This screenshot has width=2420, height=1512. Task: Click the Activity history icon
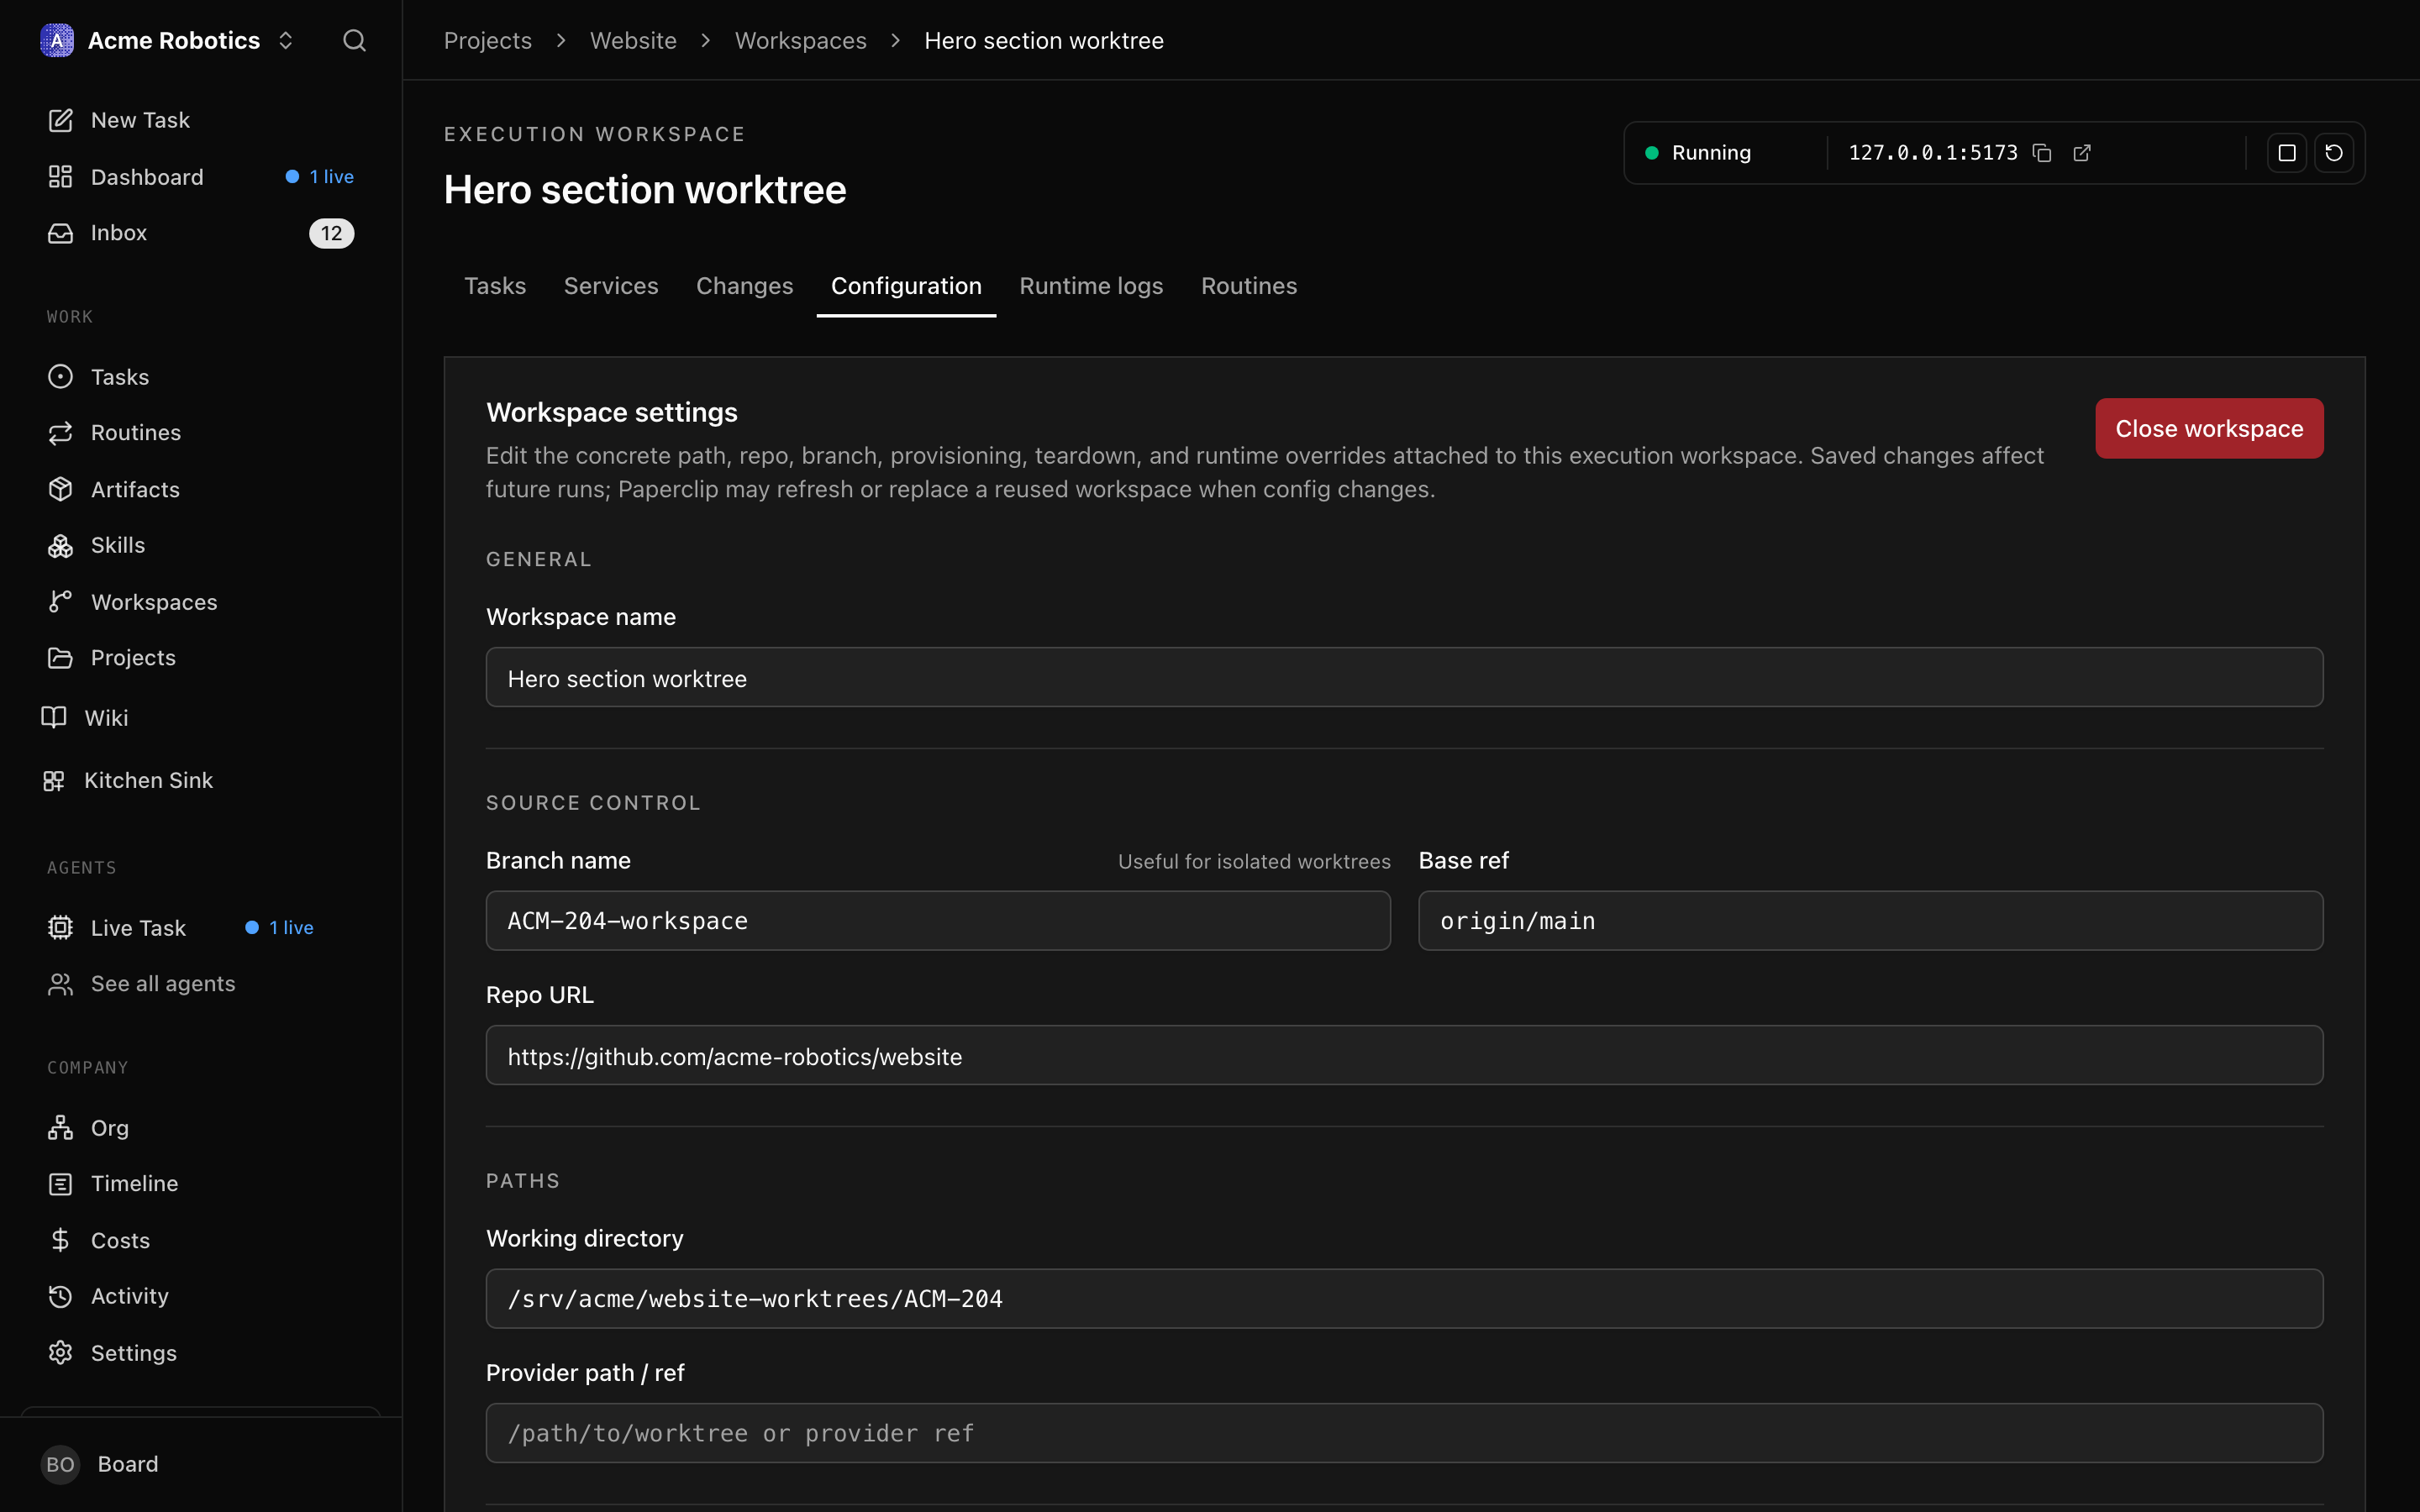[60, 1296]
